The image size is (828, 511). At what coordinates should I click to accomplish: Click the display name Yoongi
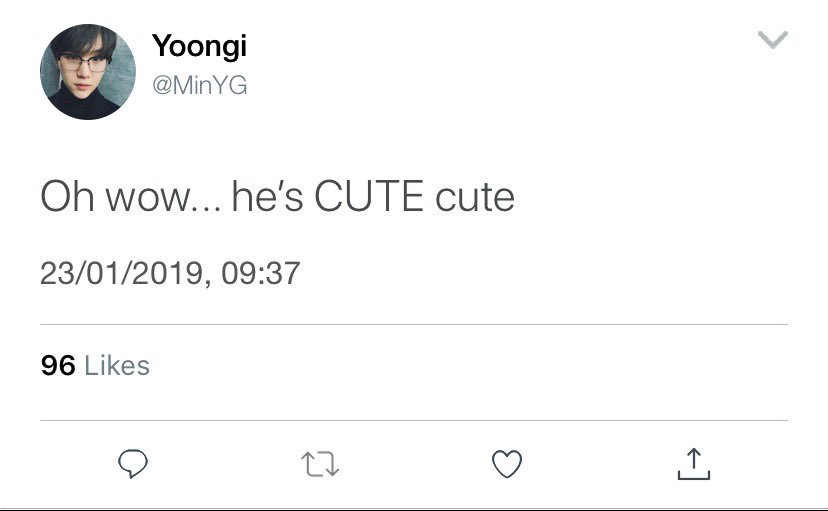pos(200,46)
